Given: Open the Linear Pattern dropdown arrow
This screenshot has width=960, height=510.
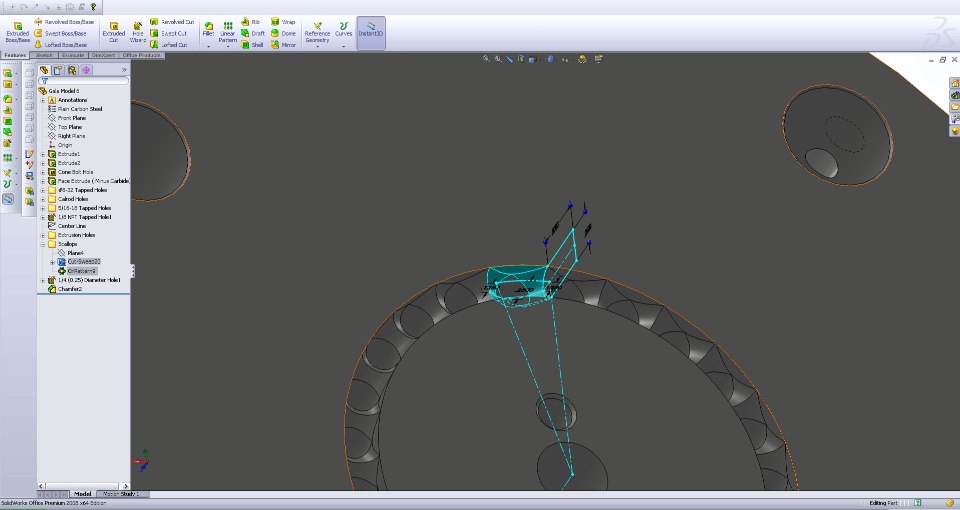Looking at the screenshot, I should coord(228,47).
